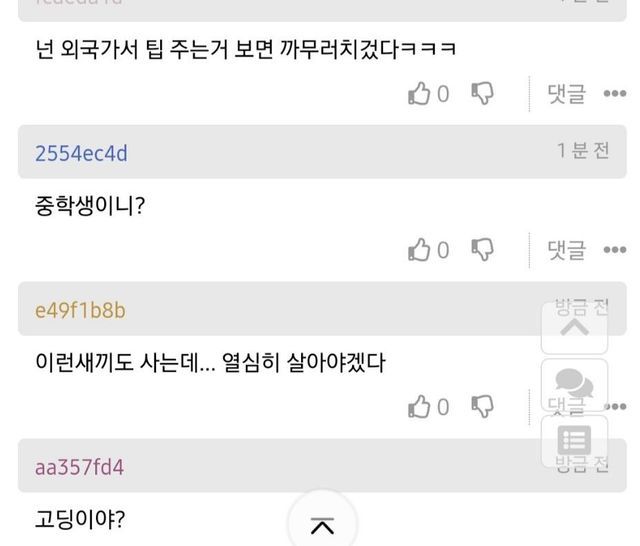
Task: Open three-dot menu on 중학생이니? comment
Action: [614, 250]
